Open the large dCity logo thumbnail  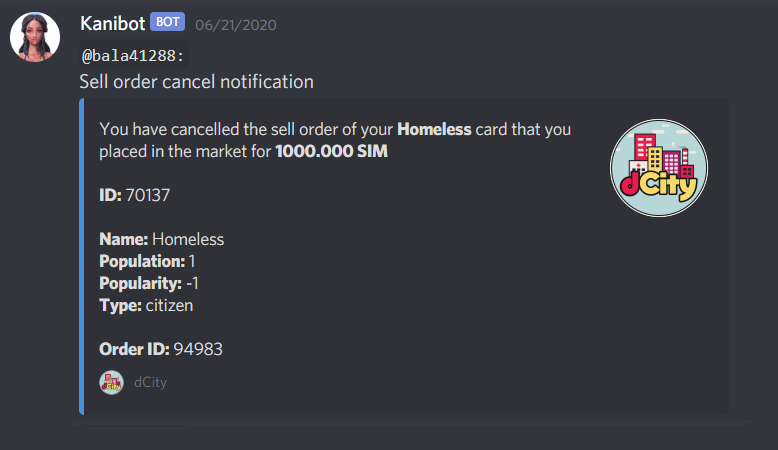coord(658,168)
